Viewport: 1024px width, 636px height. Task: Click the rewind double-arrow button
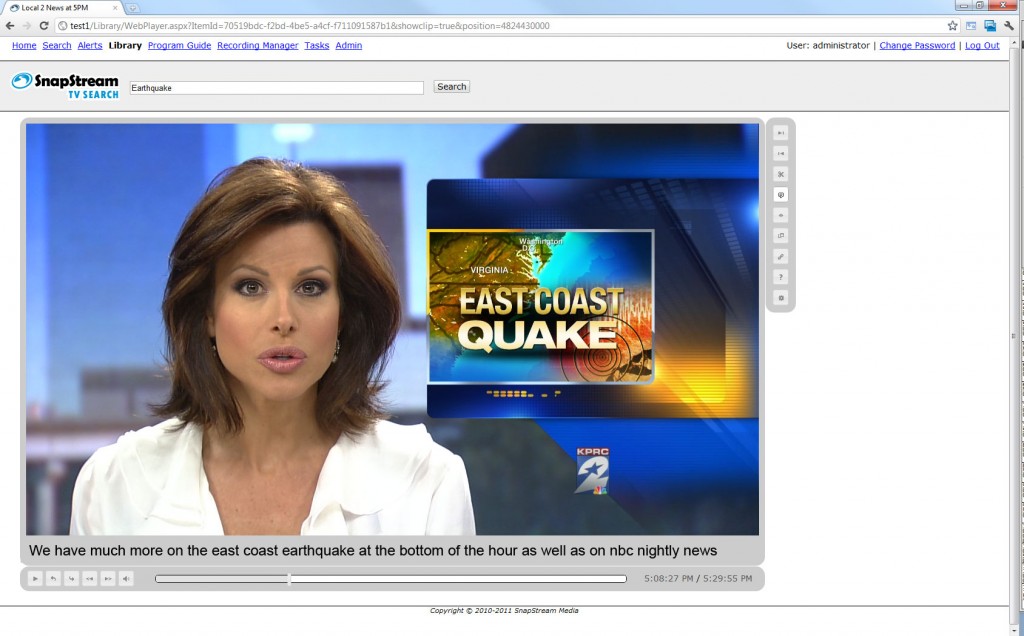(x=89, y=578)
